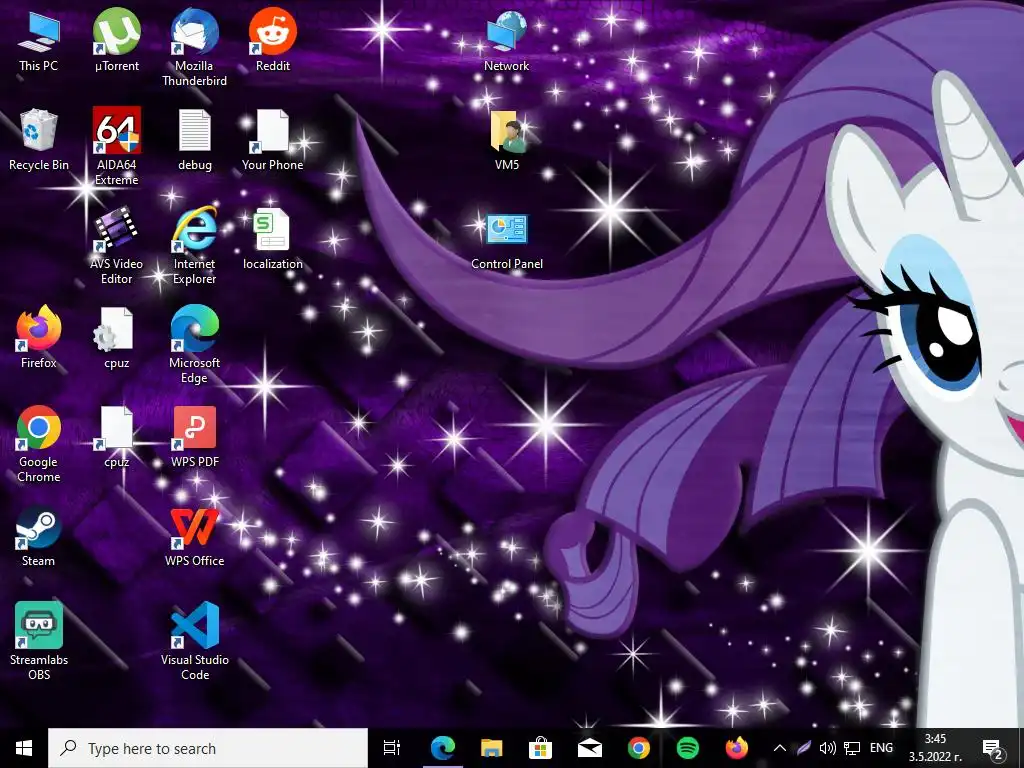
Task: Select the Streamlabs OBS shortcut
Action: click(x=39, y=641)
